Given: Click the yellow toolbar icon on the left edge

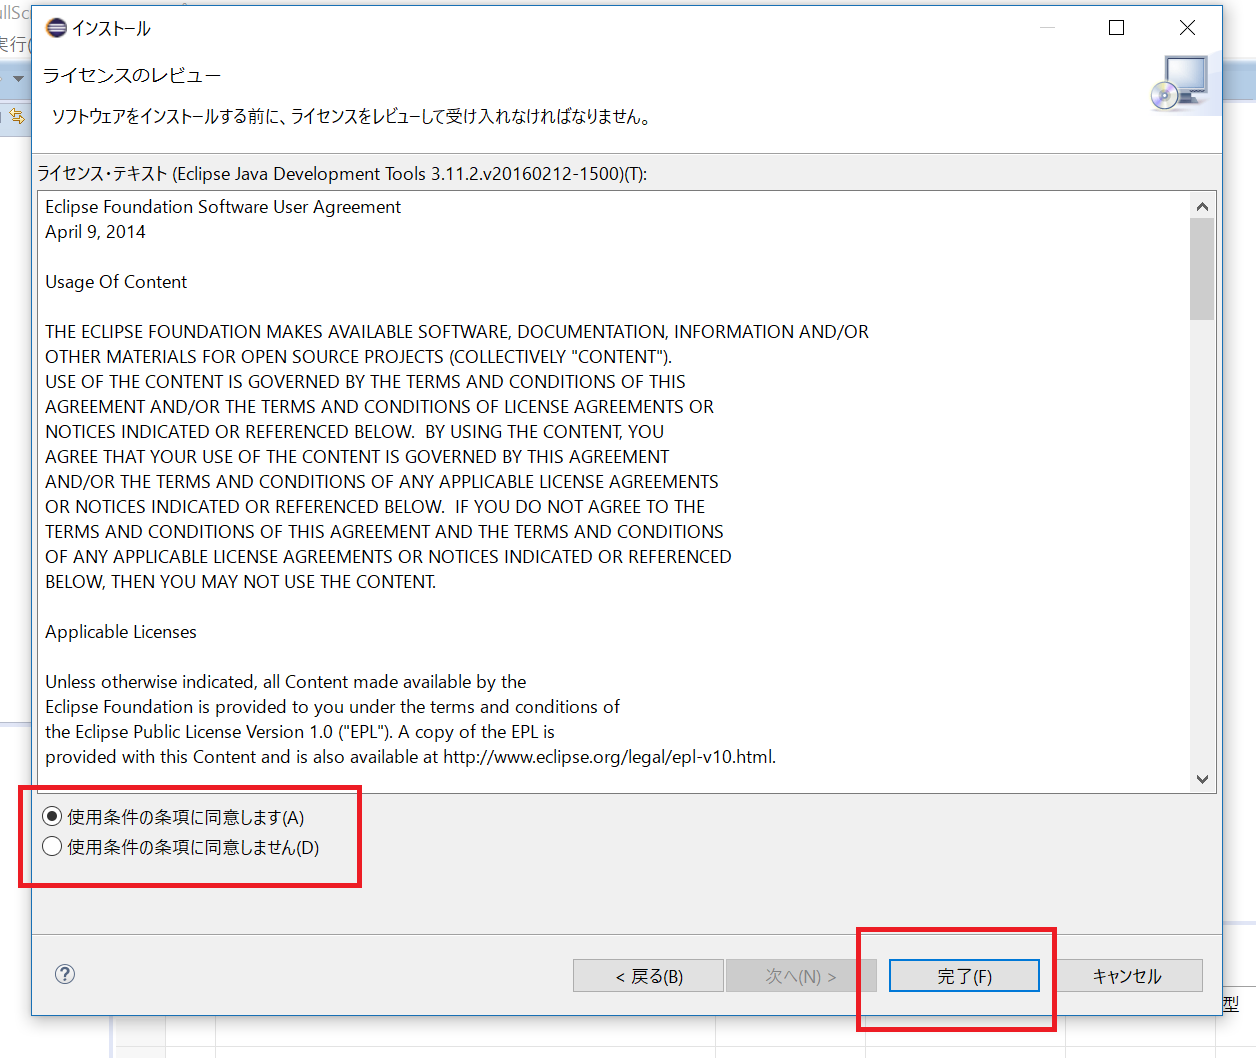Looking at the screenshot, I should [15, 117].
